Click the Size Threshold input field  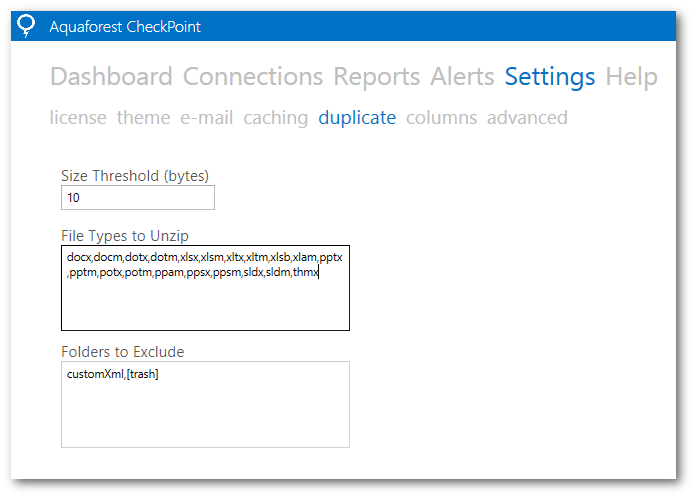point(138,198)
